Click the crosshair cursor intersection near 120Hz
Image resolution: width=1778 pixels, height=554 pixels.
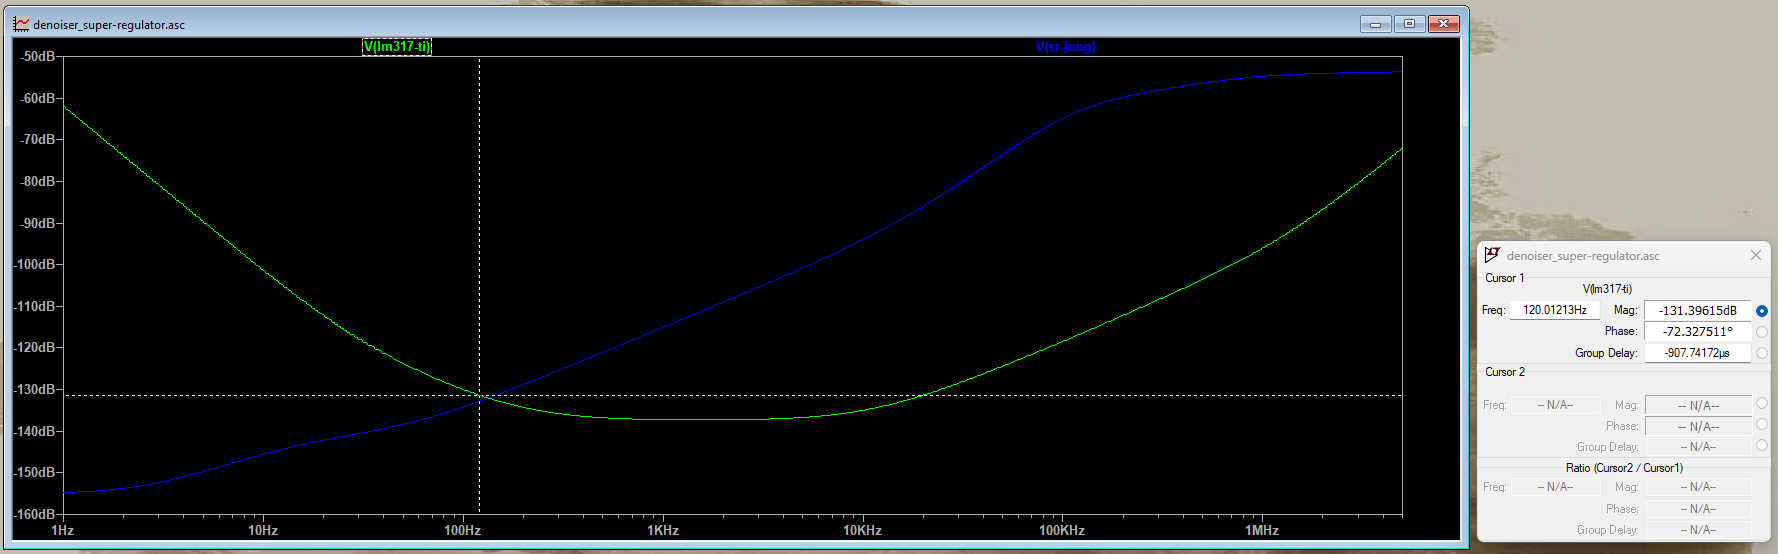click(x=480, y=395)
